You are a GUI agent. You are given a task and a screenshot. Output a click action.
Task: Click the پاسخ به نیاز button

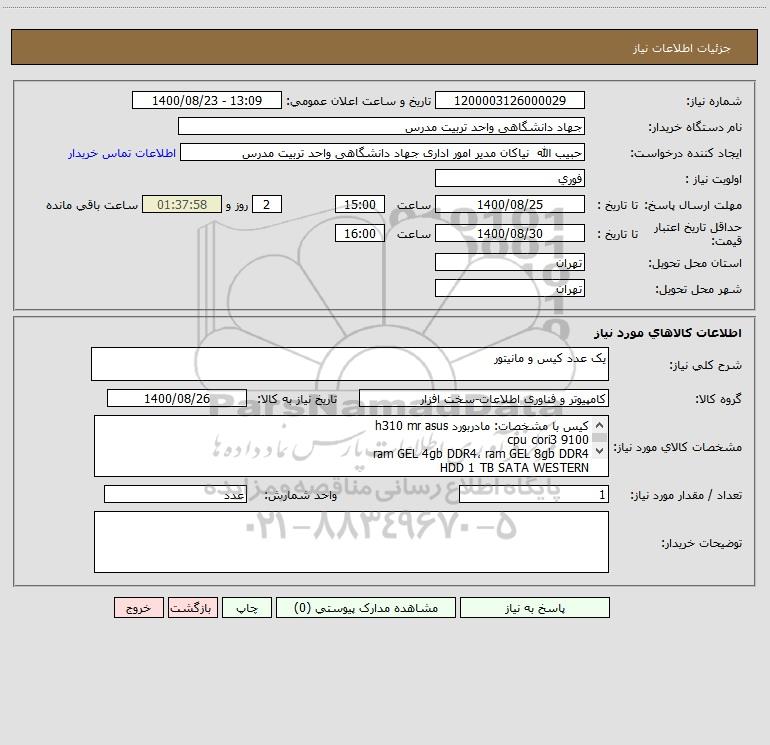(x=534, y=607)
